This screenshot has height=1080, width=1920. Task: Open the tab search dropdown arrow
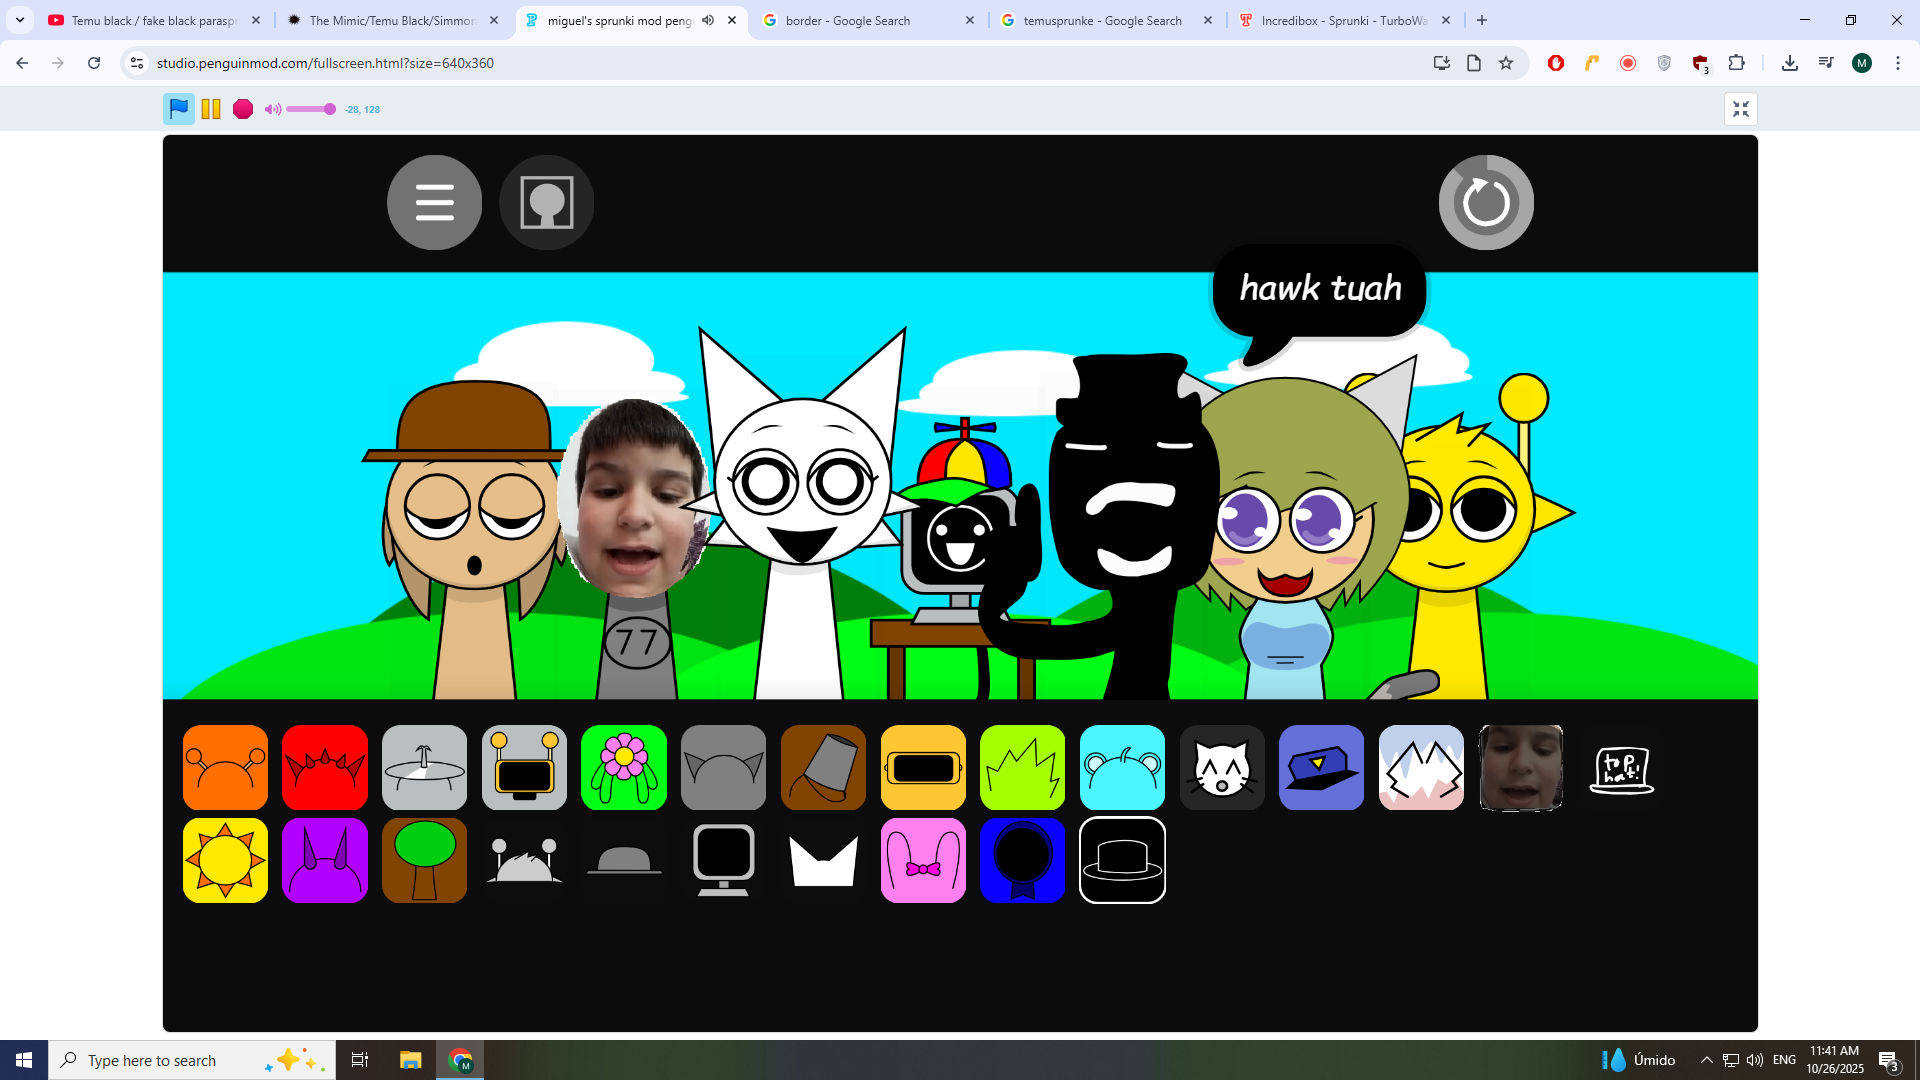pos(20,20)
